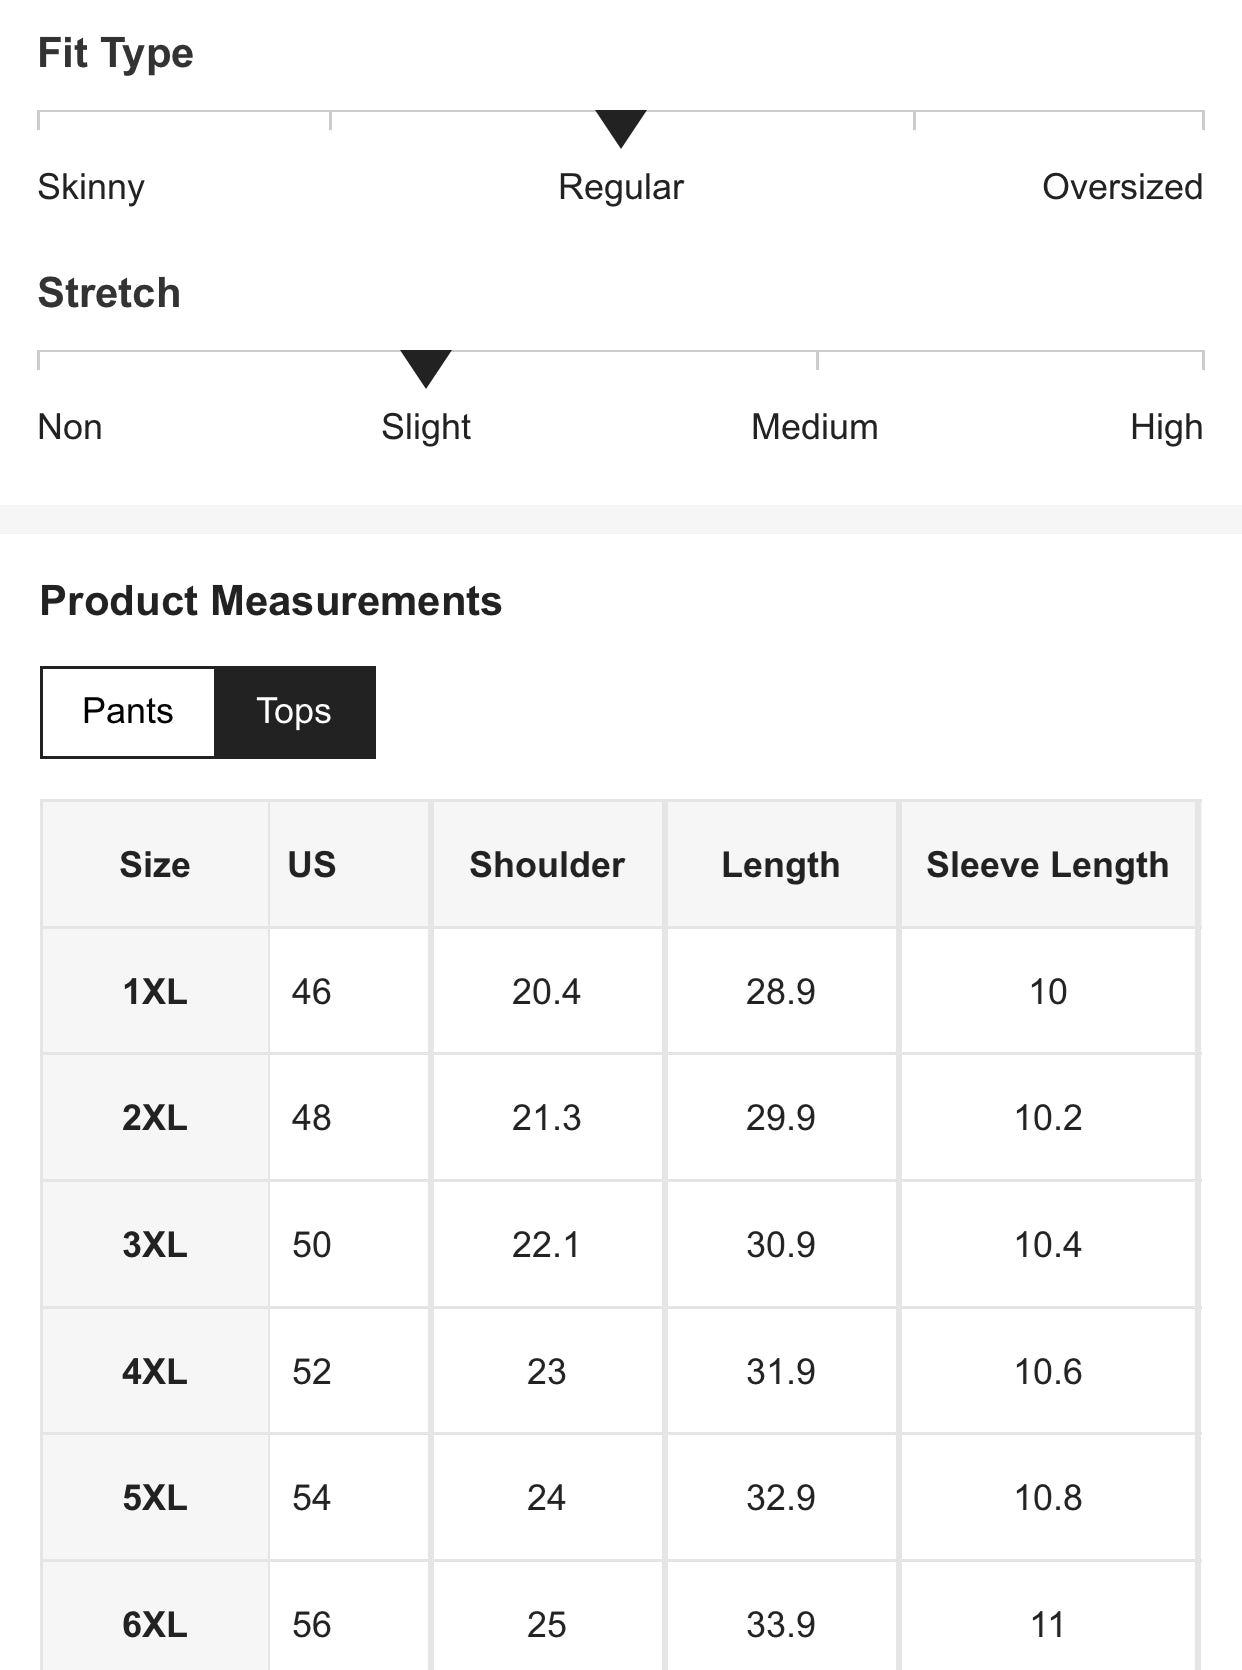Image resolution: width=1242 pixels, height=1670 pixels.
Task: Select the Tops measurements tab
Action: [294, 711]
